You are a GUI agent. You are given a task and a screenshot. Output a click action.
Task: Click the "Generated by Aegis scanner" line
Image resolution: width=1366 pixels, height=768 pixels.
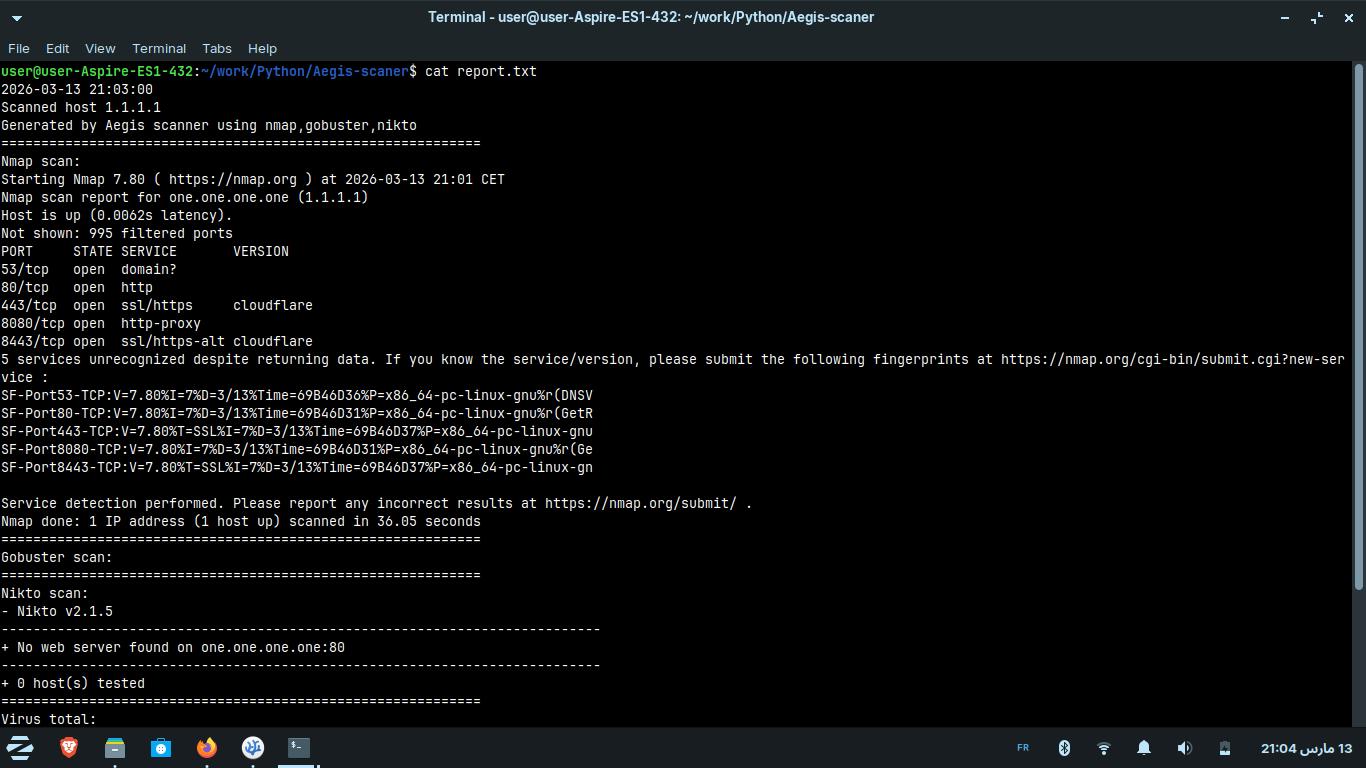coord(209,125)
